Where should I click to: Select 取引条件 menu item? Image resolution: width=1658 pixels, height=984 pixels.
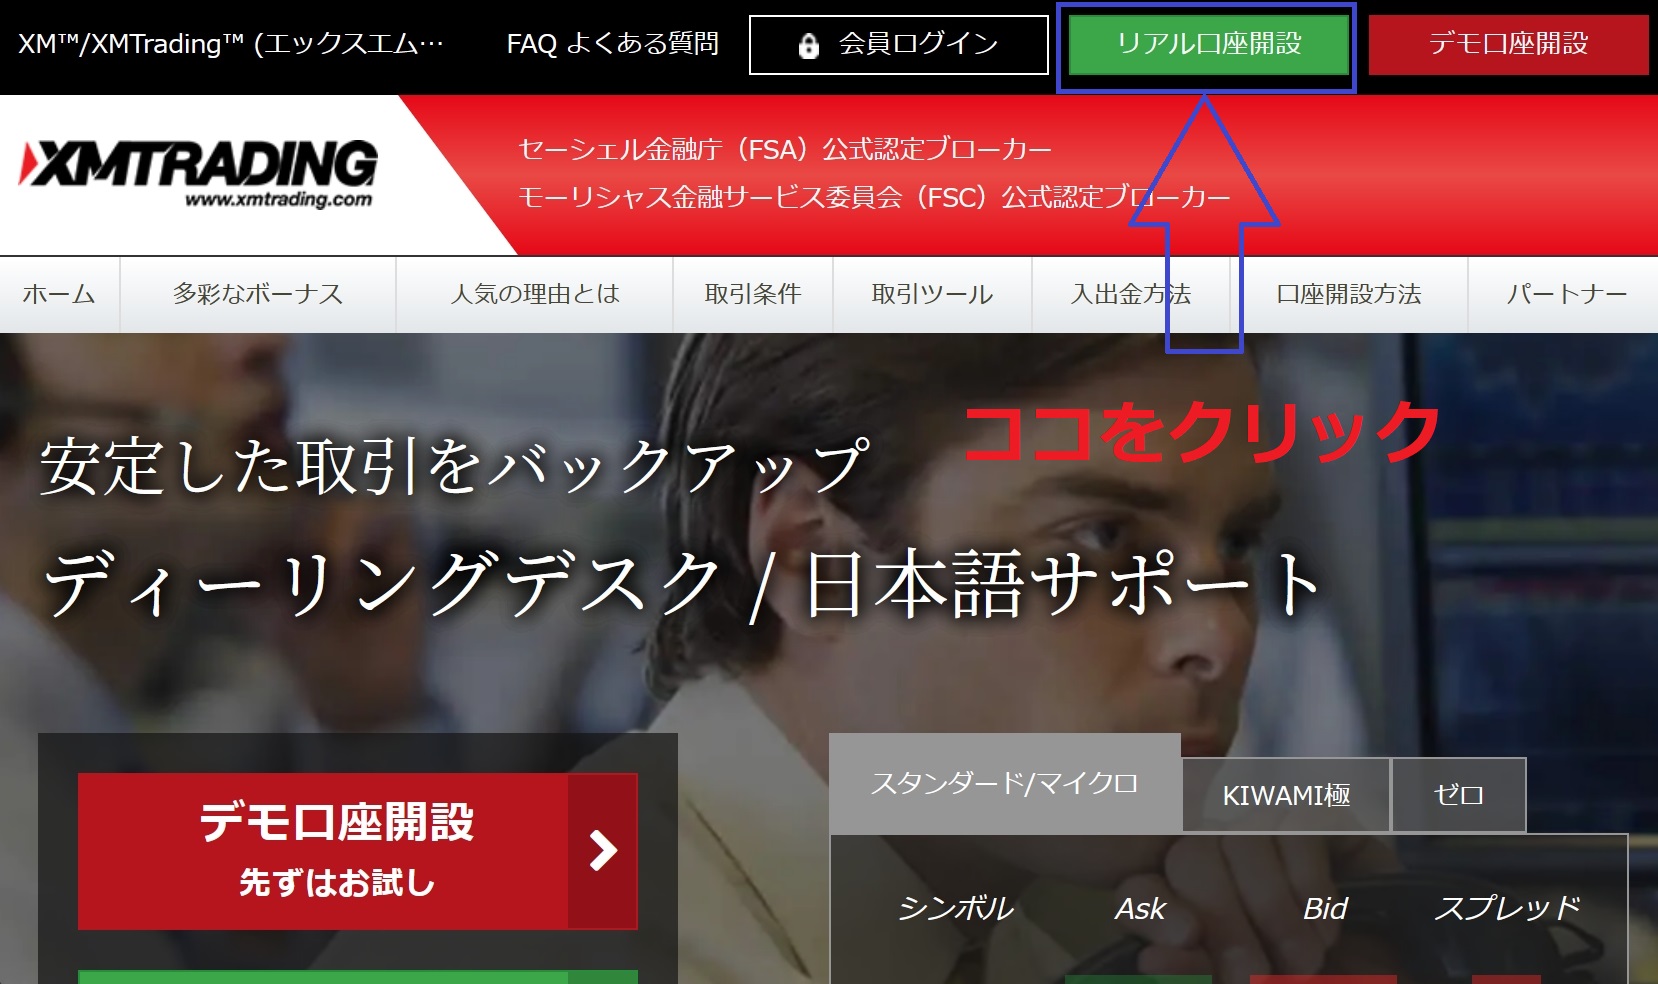coord(753,294)
